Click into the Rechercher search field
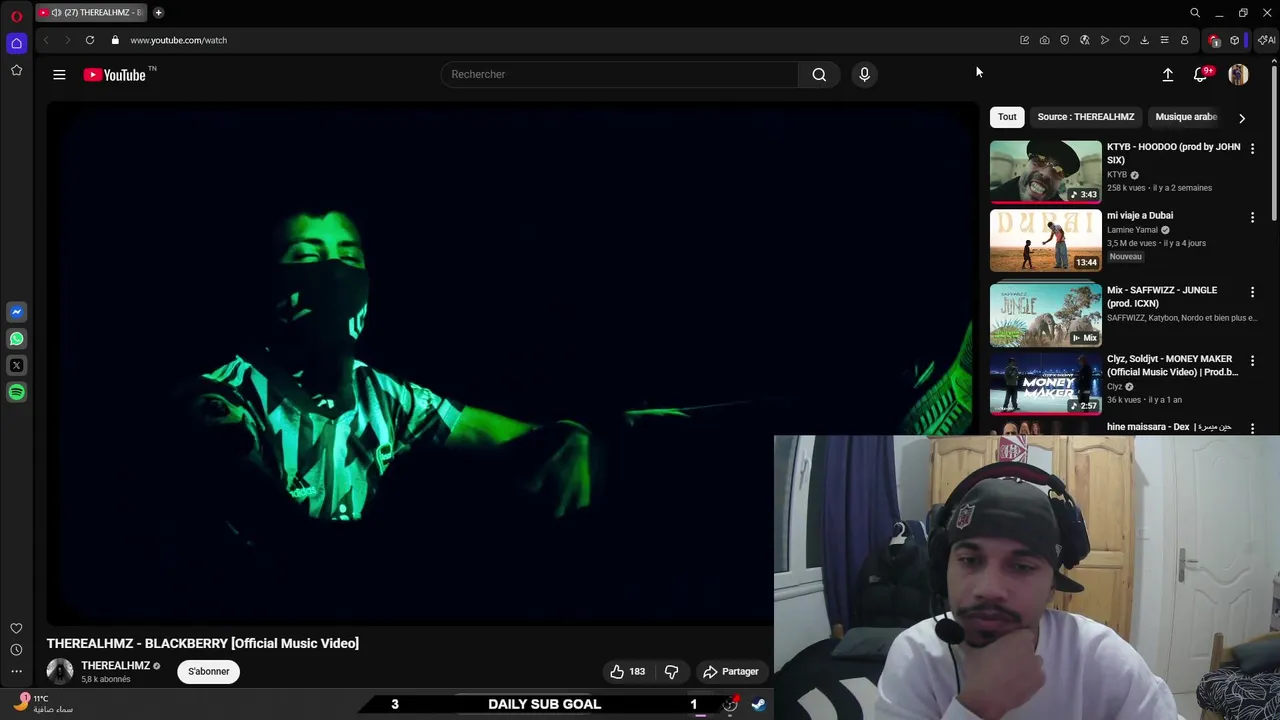 pyautogui.click(x=620, y=74)
